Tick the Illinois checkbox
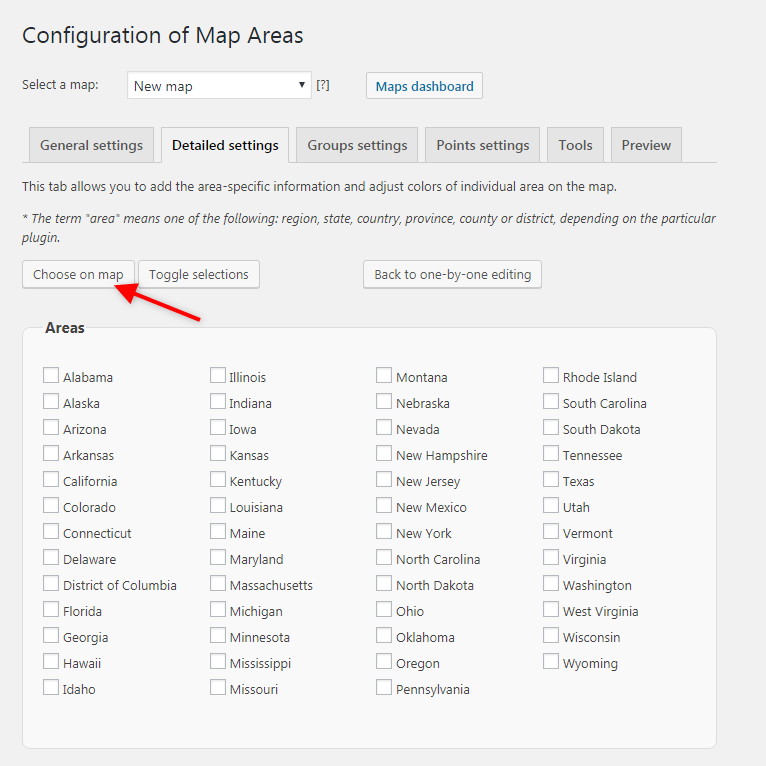 click(218, 376)
